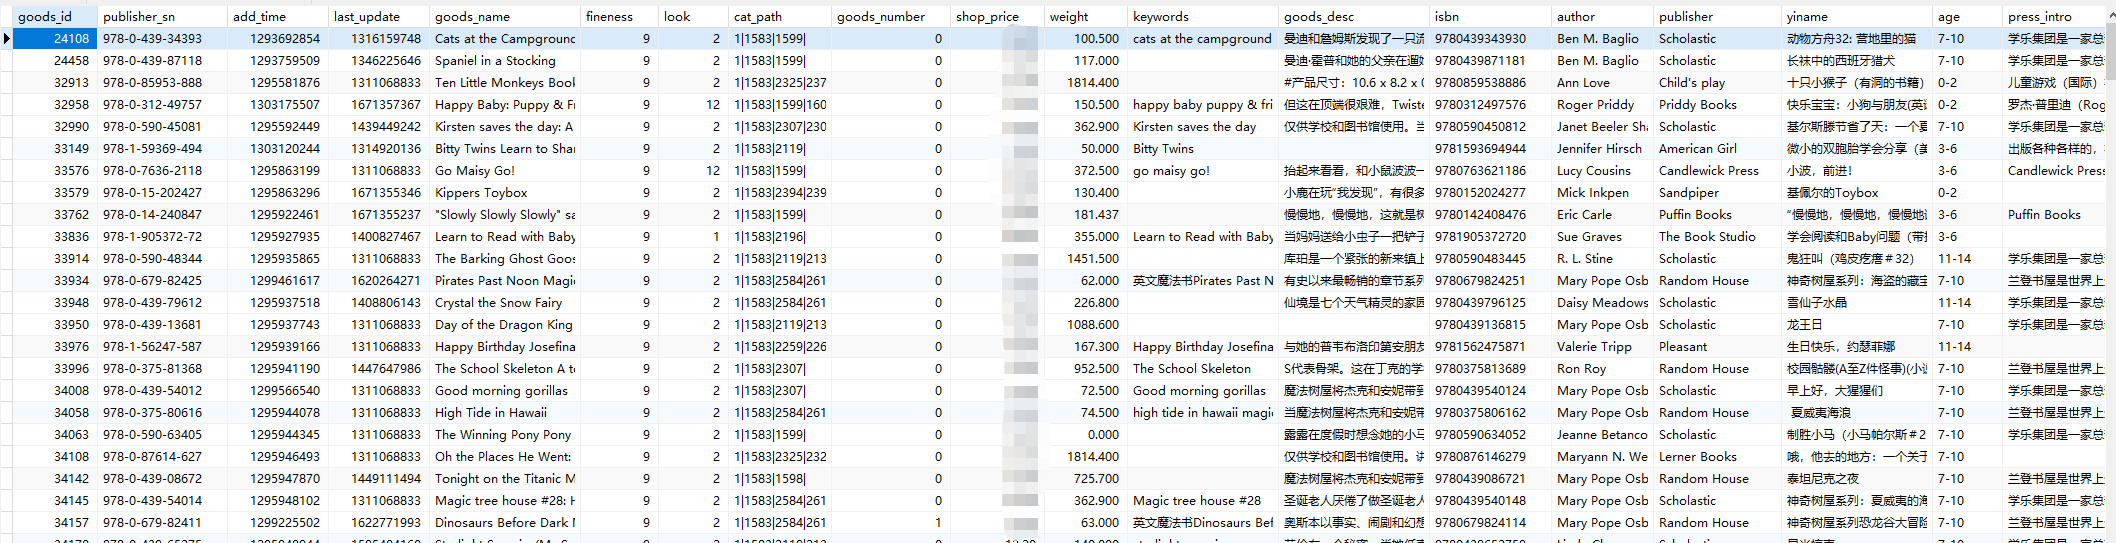Viewport: 2116px width, 543px height.
Task: Click last_update cell 1620264271
Action: tap(379, 280)
